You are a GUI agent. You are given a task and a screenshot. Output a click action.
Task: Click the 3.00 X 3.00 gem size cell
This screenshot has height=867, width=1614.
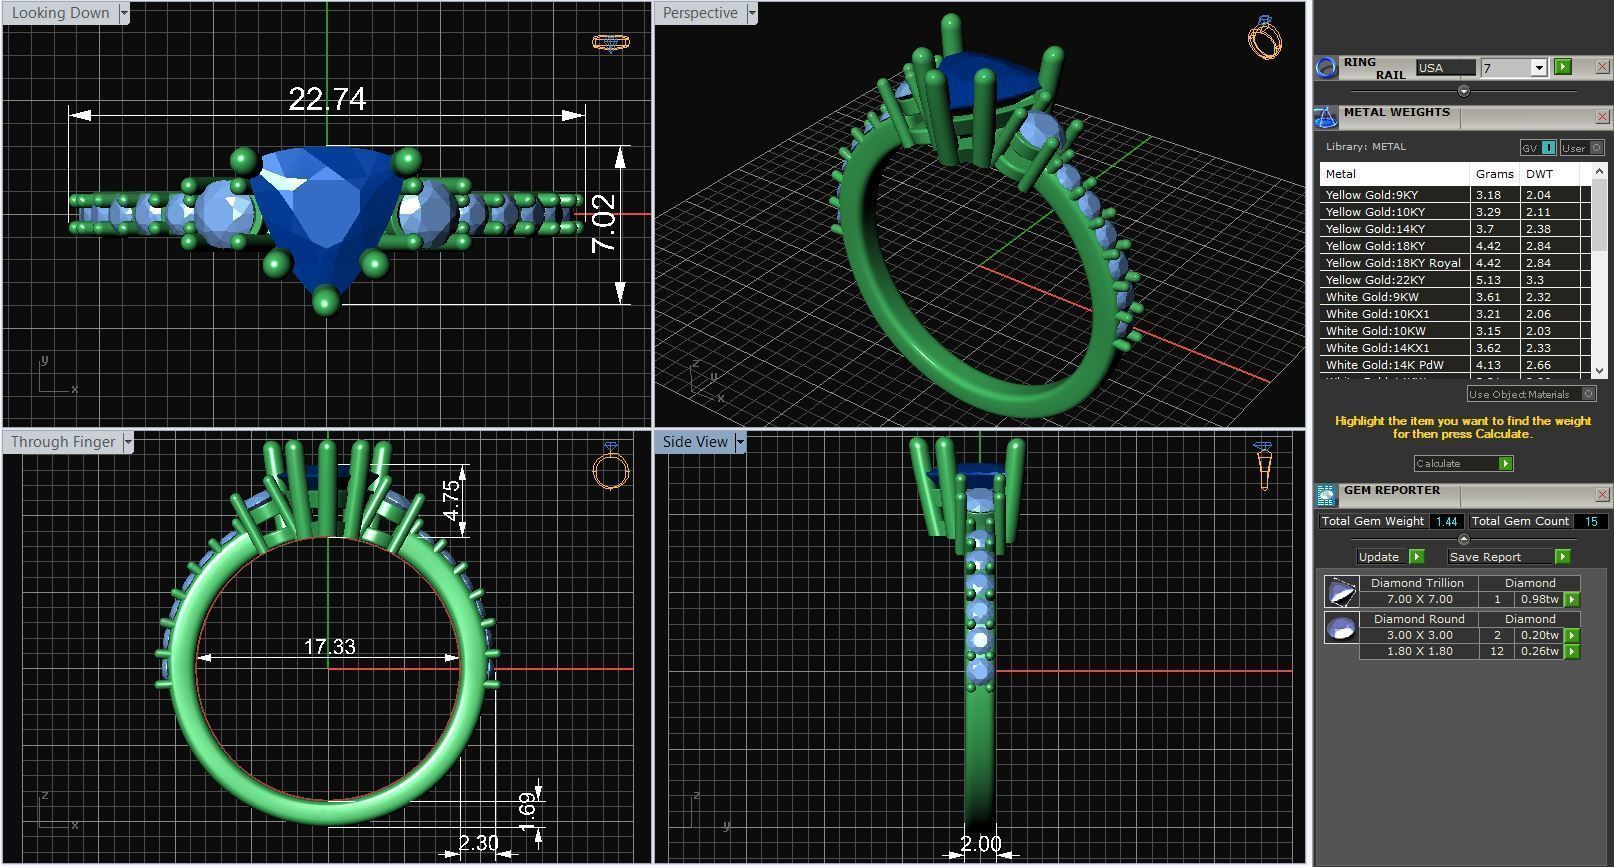(1419, 635)
